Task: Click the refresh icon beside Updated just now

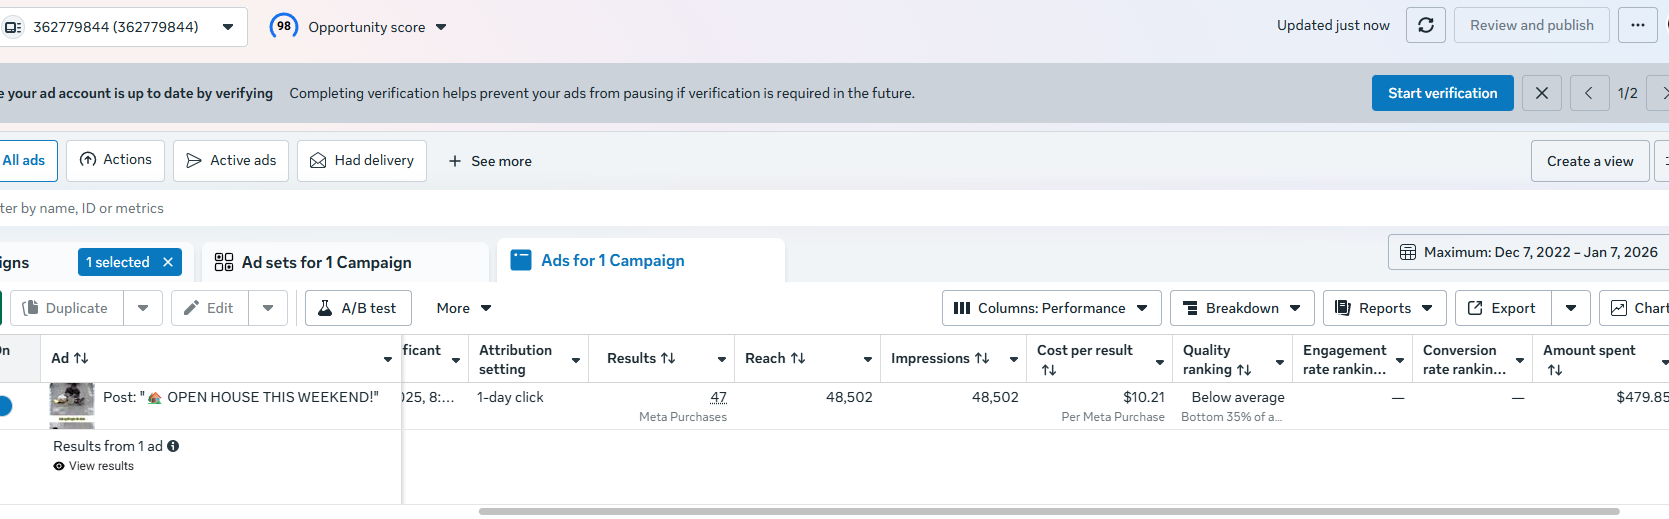Action: 1426,26
